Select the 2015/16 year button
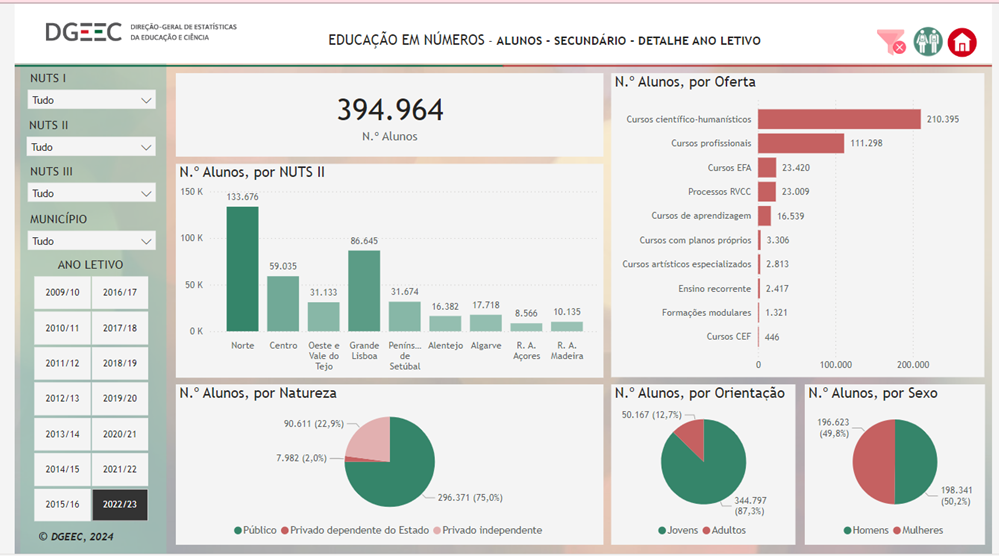Viewport: 1000px width, 556px height. click(x=63, y=505)
